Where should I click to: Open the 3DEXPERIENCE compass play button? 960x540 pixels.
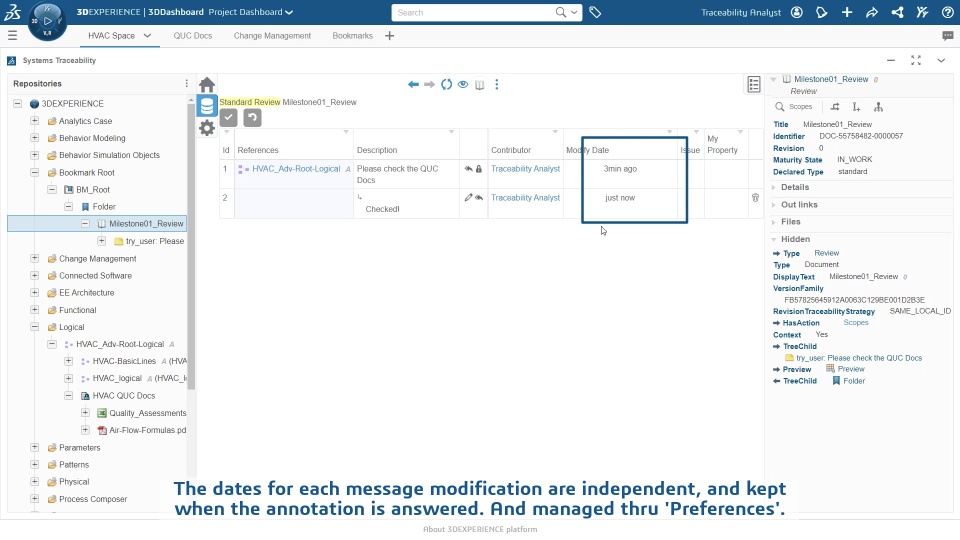pos(47,21)
